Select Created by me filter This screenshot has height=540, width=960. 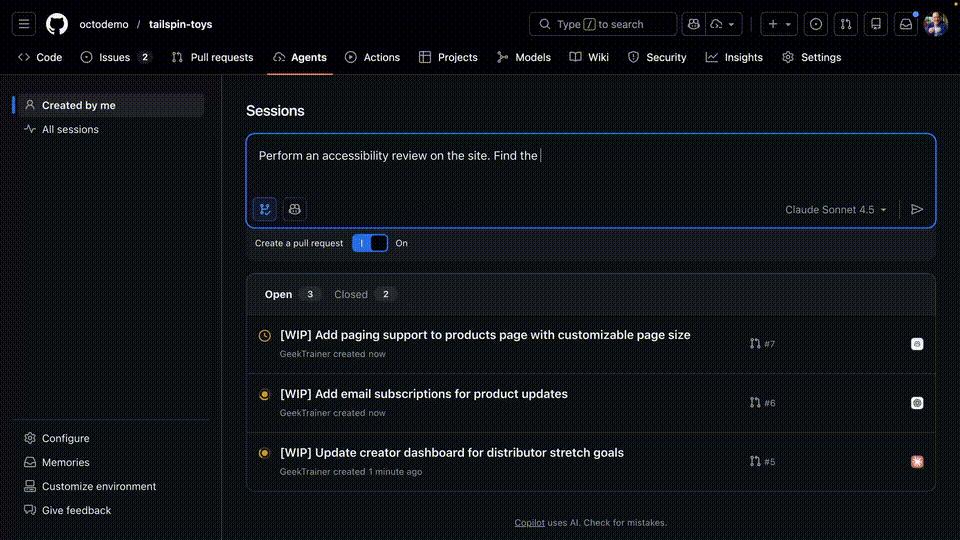point(111,105)
